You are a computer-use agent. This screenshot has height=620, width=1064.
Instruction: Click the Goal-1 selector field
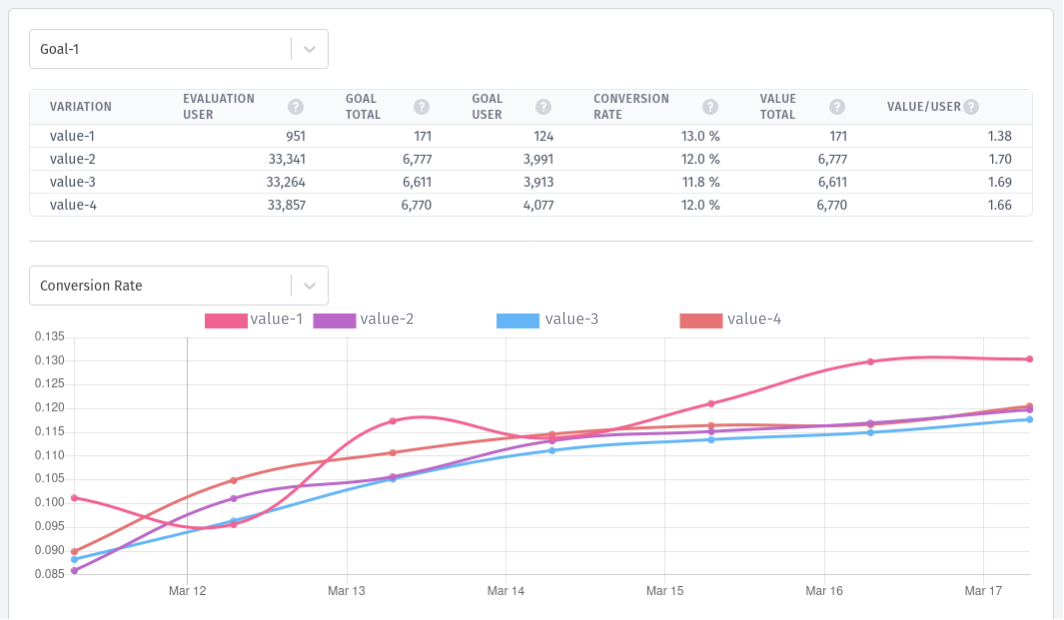(x=160, y=49)
